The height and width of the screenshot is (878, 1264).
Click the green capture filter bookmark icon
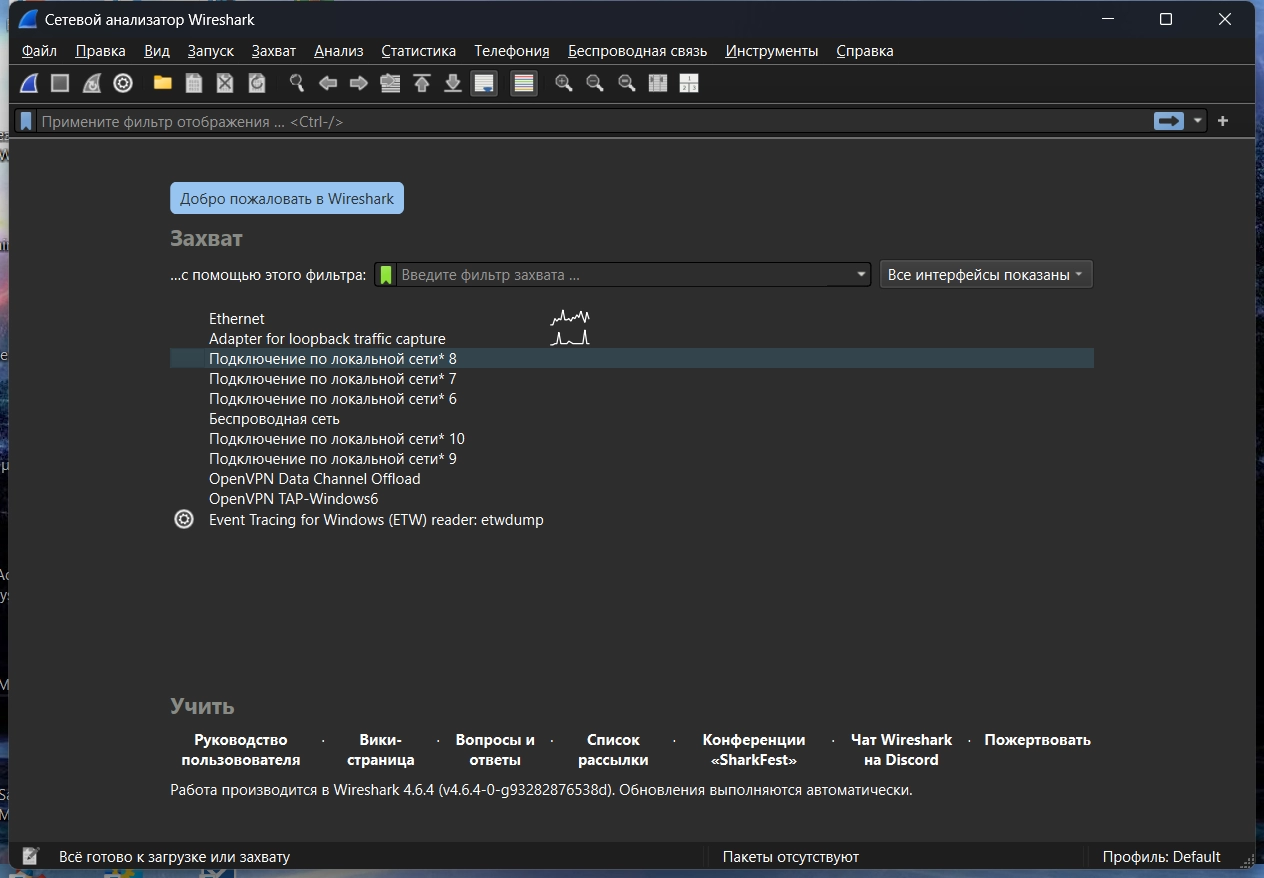386,275
